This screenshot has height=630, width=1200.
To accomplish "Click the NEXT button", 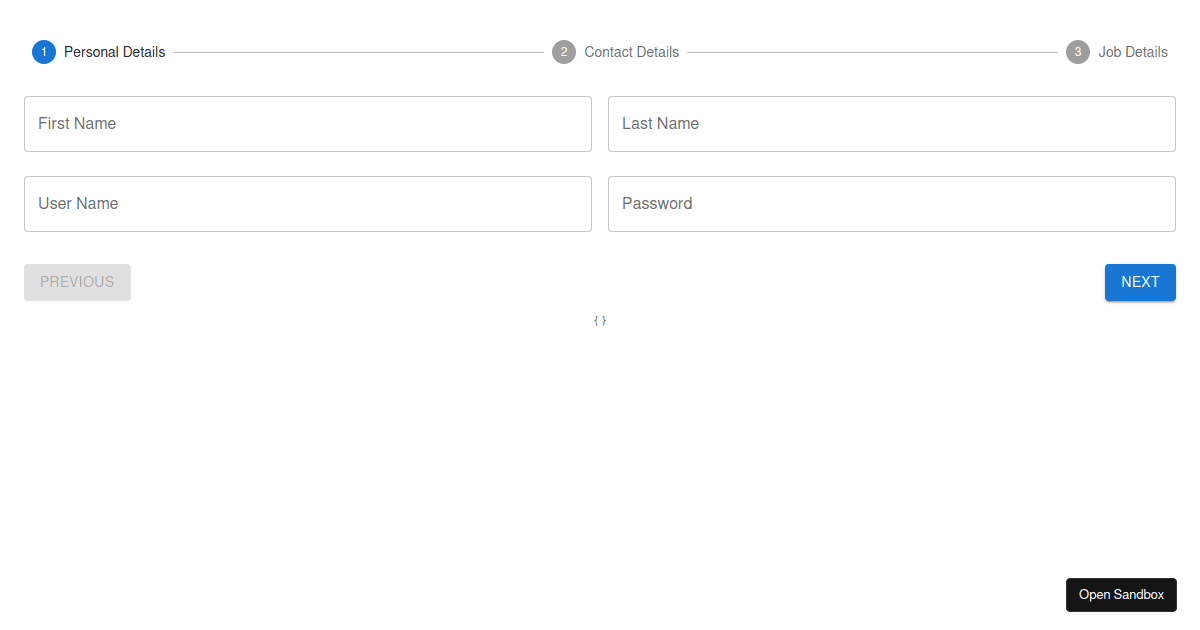I will click(x=1140, y=282).
